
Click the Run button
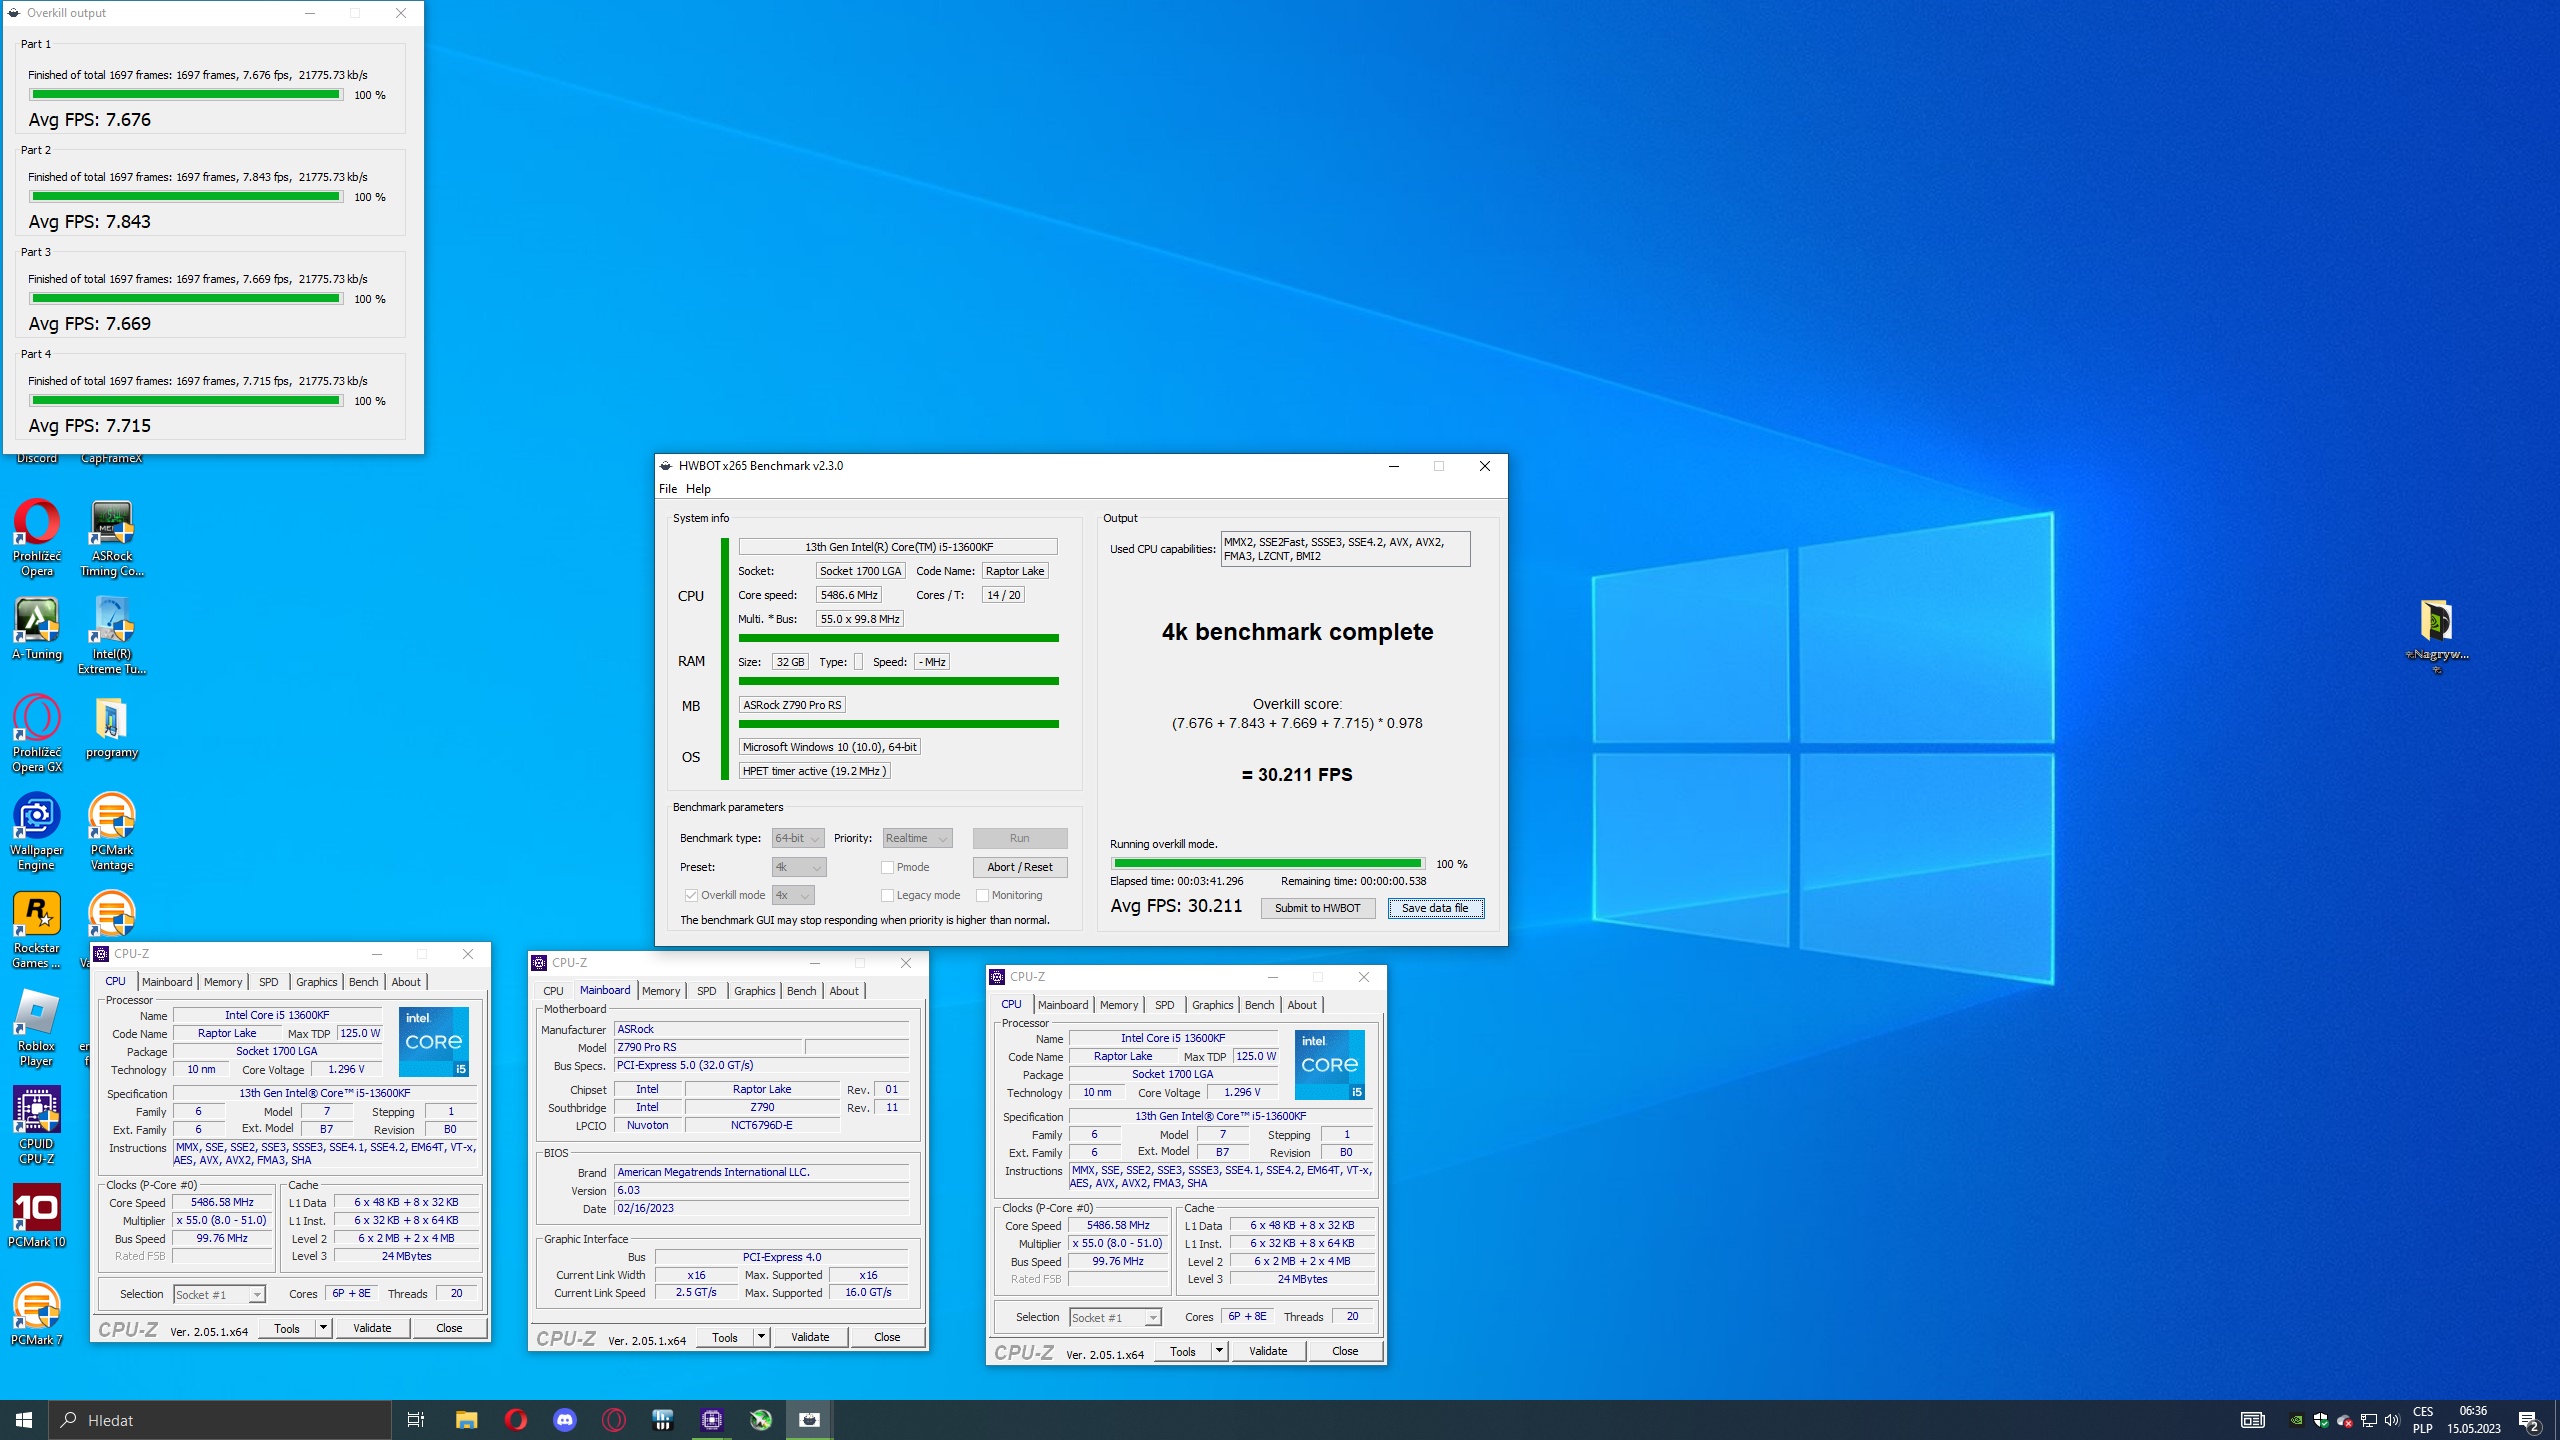pos(1019,838)
